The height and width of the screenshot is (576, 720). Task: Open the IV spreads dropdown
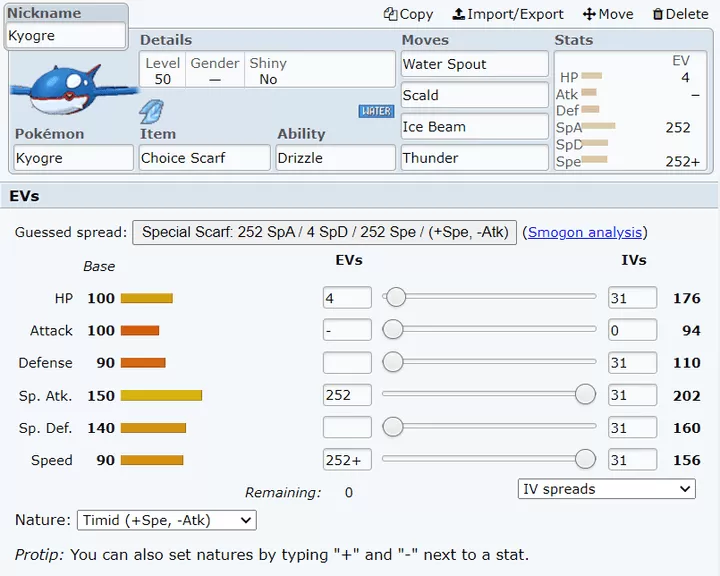point(607,489)
